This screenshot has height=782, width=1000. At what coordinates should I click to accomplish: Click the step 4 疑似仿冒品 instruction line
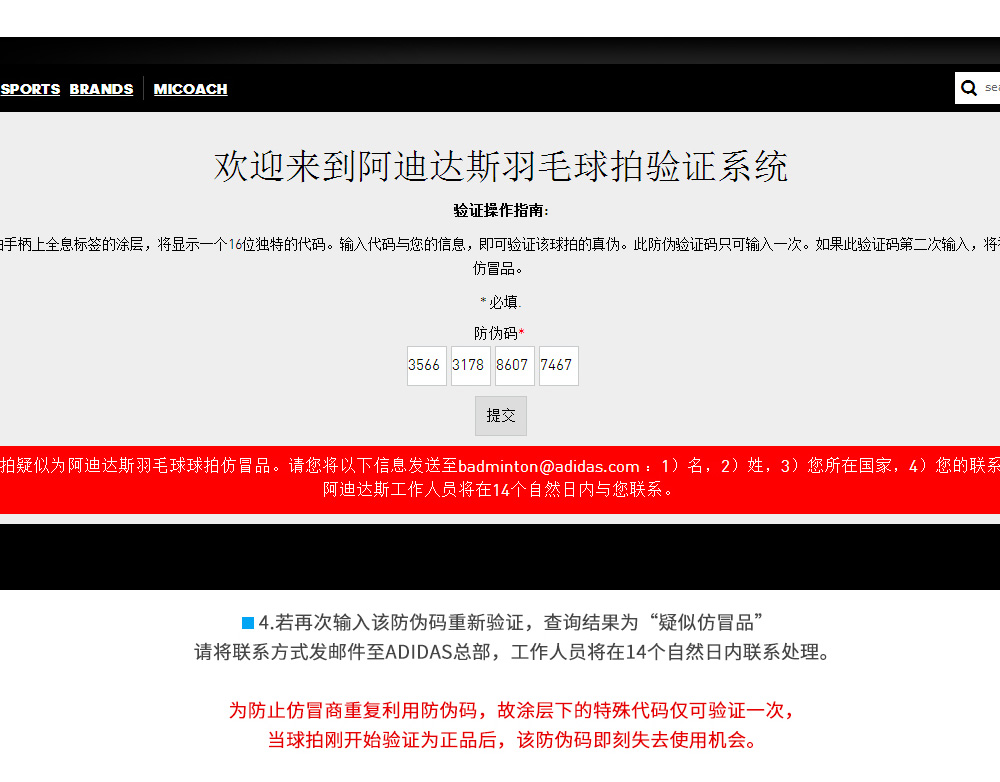pyautogui.click(x=512, y=622)
